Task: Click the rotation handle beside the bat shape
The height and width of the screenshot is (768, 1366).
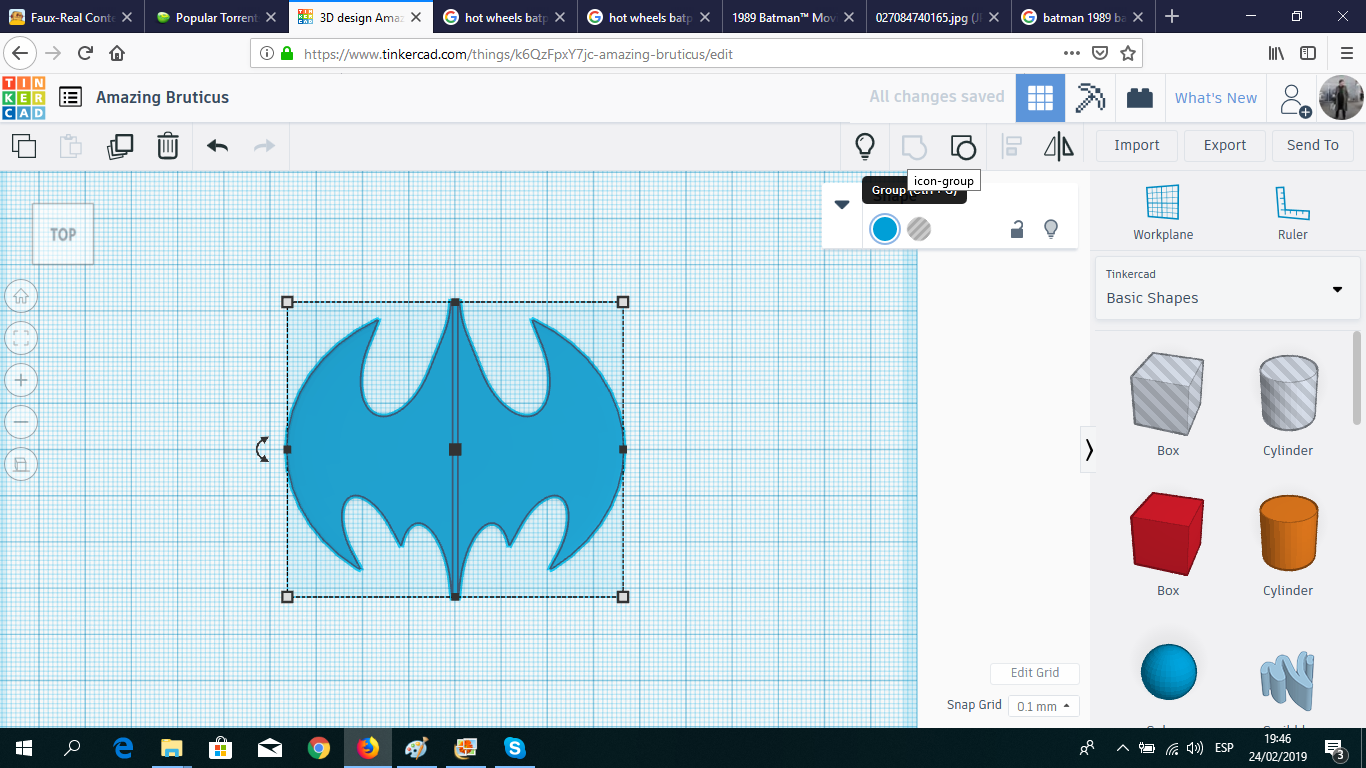Action: [262, 449]
